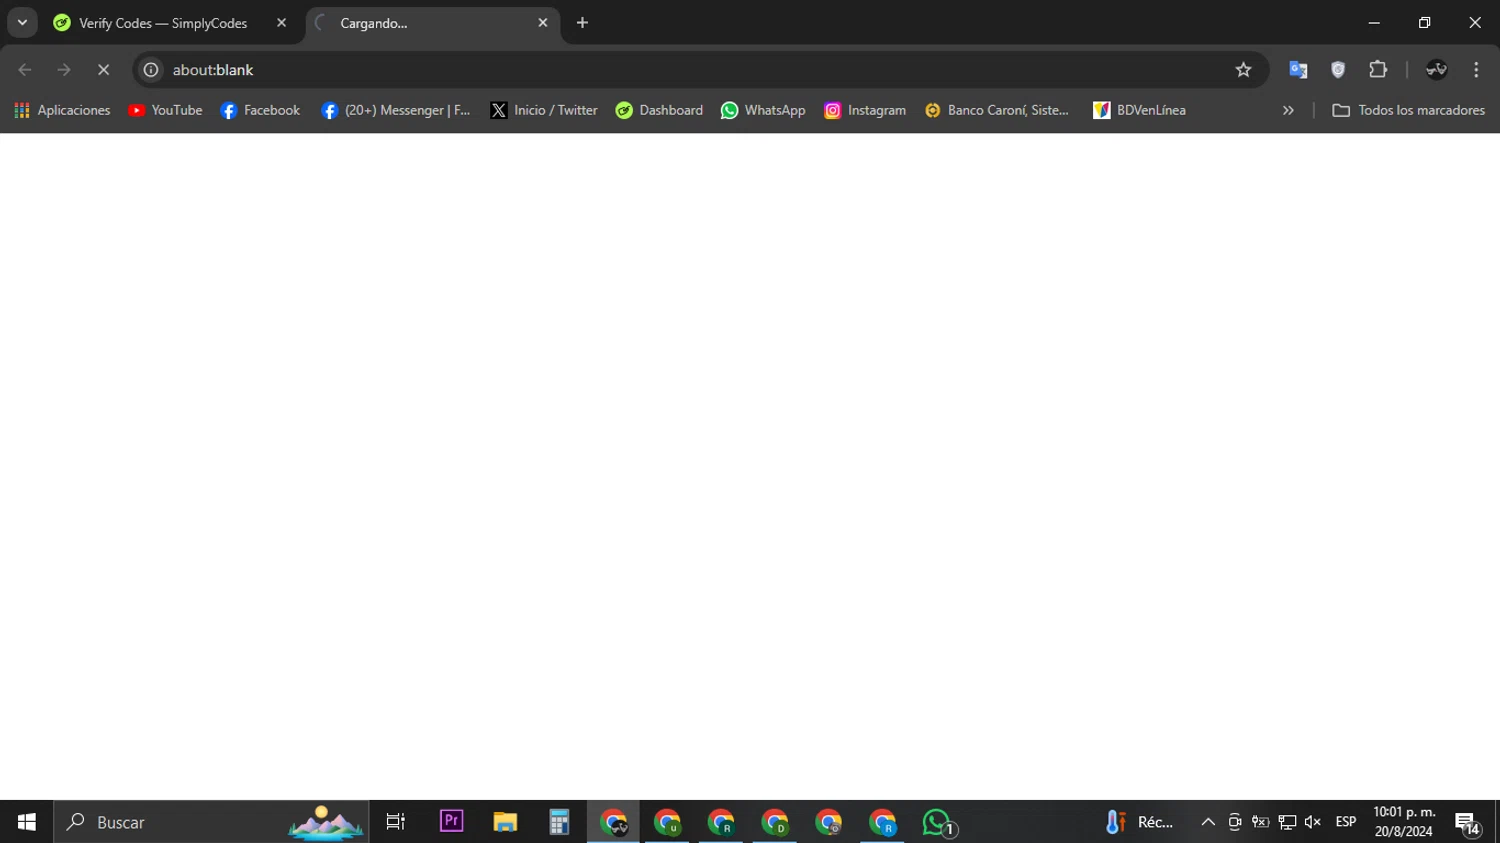Open the YouTube bookmark
Screen dimensions: 1500x843
coord(165,110)
